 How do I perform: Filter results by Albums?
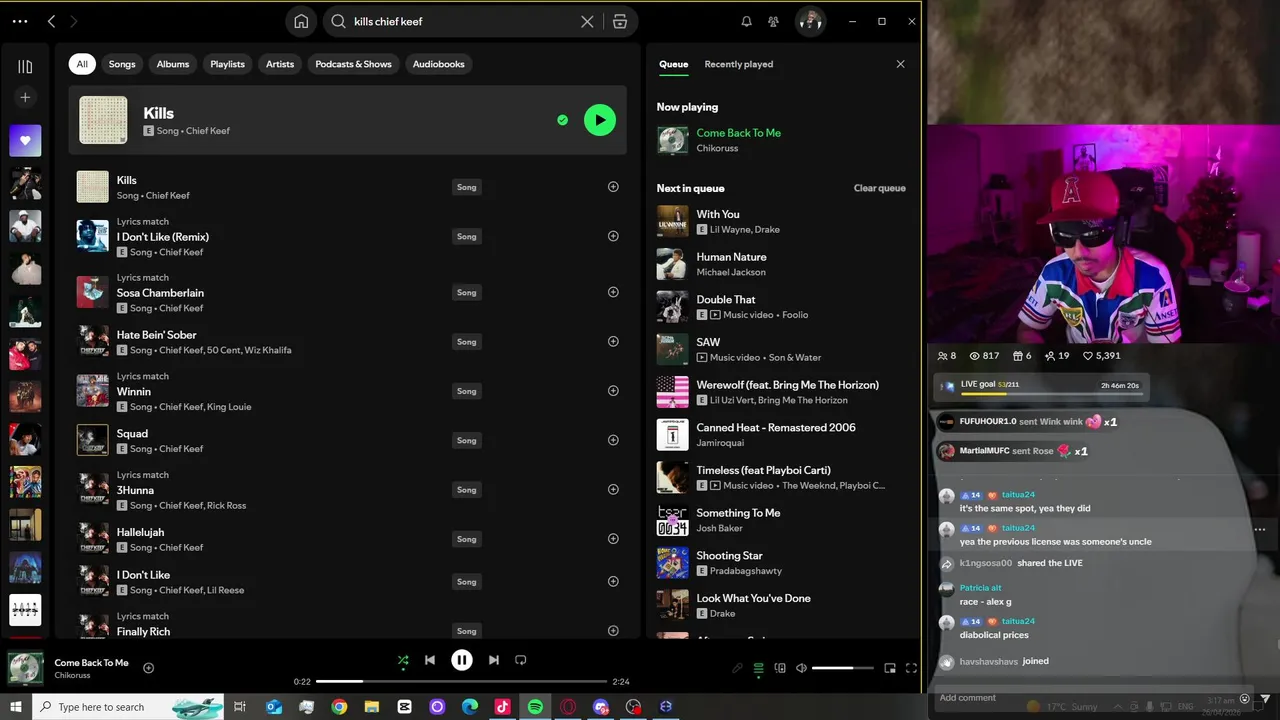pyautogui.click(x=173, y=64)
